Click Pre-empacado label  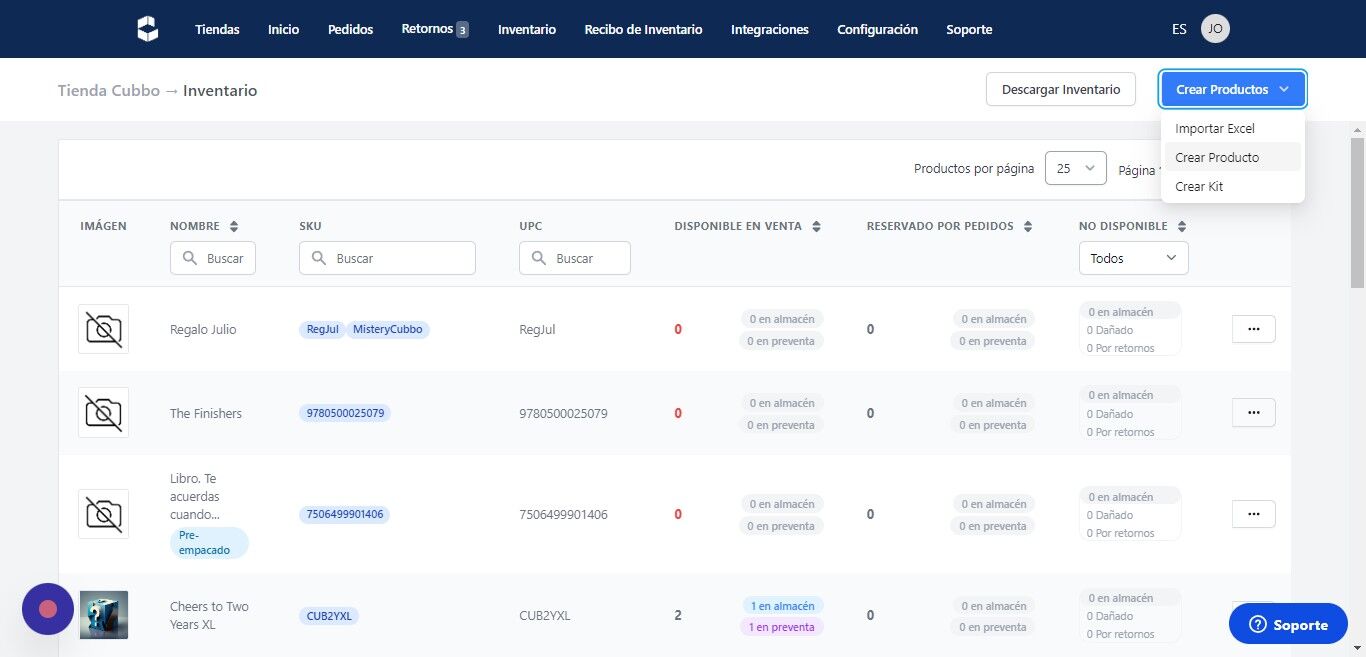(x=209, y=543)
